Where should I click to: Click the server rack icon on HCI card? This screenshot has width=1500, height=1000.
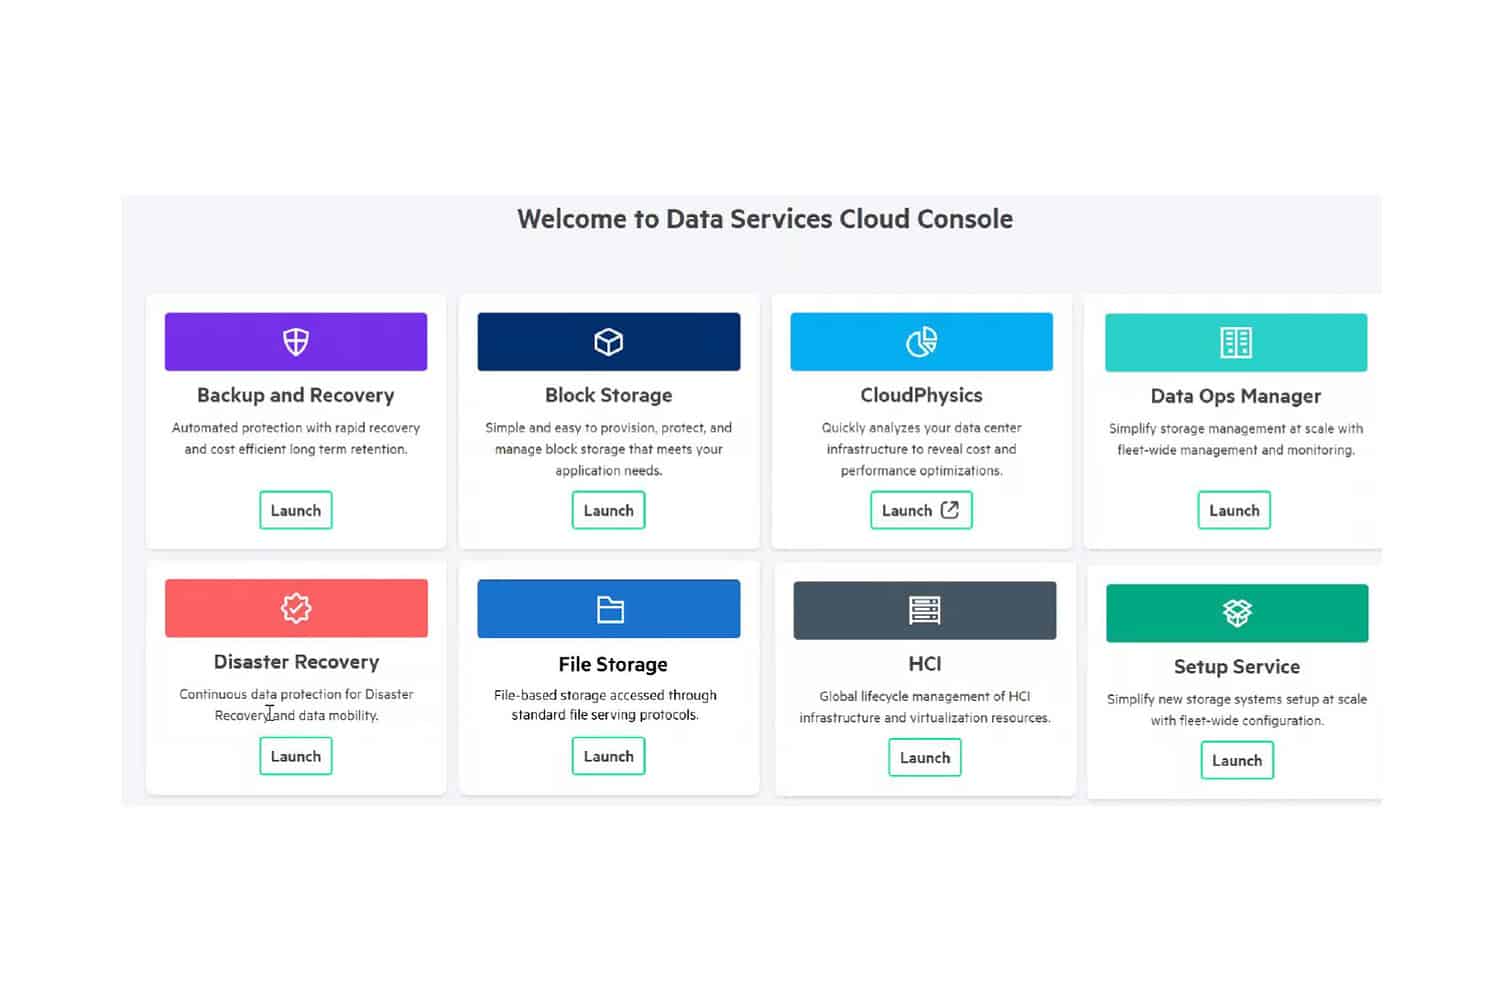pos(924,610)
